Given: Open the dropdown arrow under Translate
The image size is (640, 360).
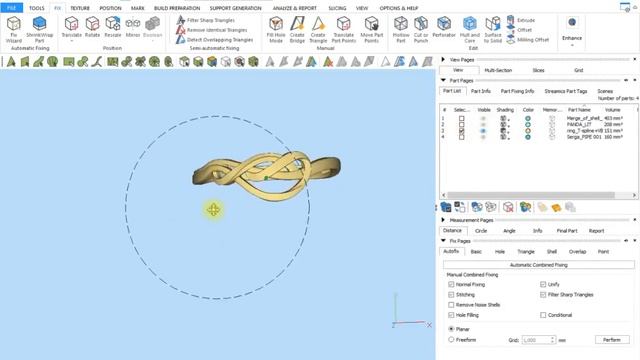Looking at the screenshot, I should pyautogui.click(x=71, y=41).
